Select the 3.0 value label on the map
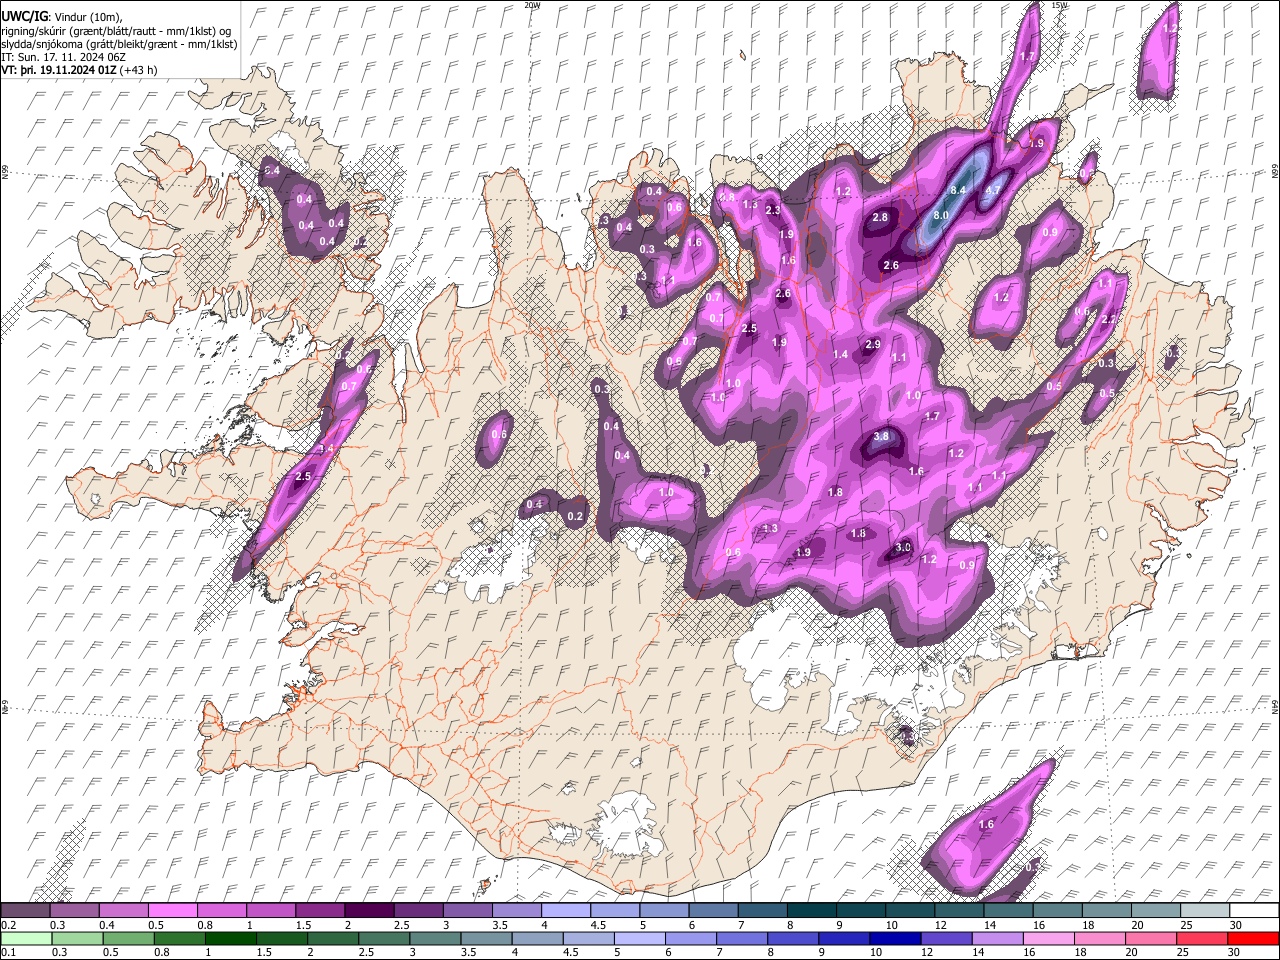Viewport: 1280px width, 960px height. pos(903,547)
